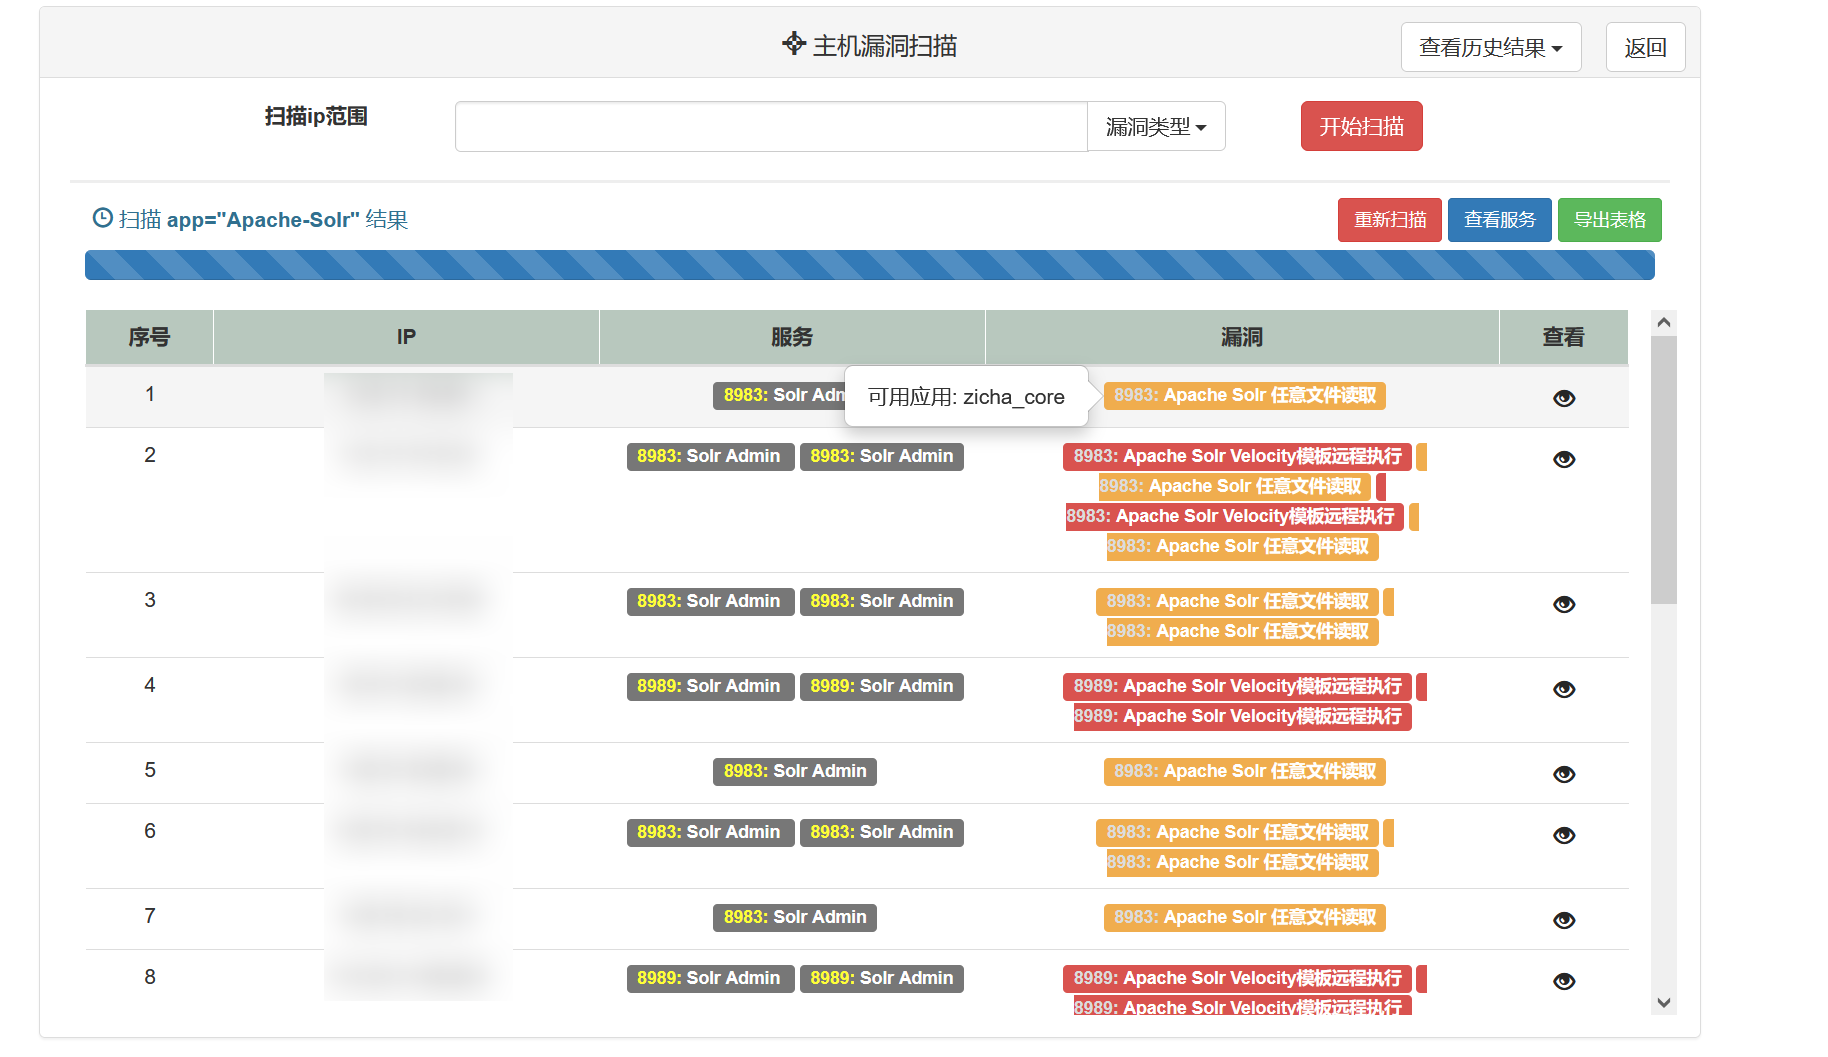Click first 8989 Velocity模板远程执行 tag in row 4
This screenshot has width=1828, height=1057.
tap(1238, 686)
